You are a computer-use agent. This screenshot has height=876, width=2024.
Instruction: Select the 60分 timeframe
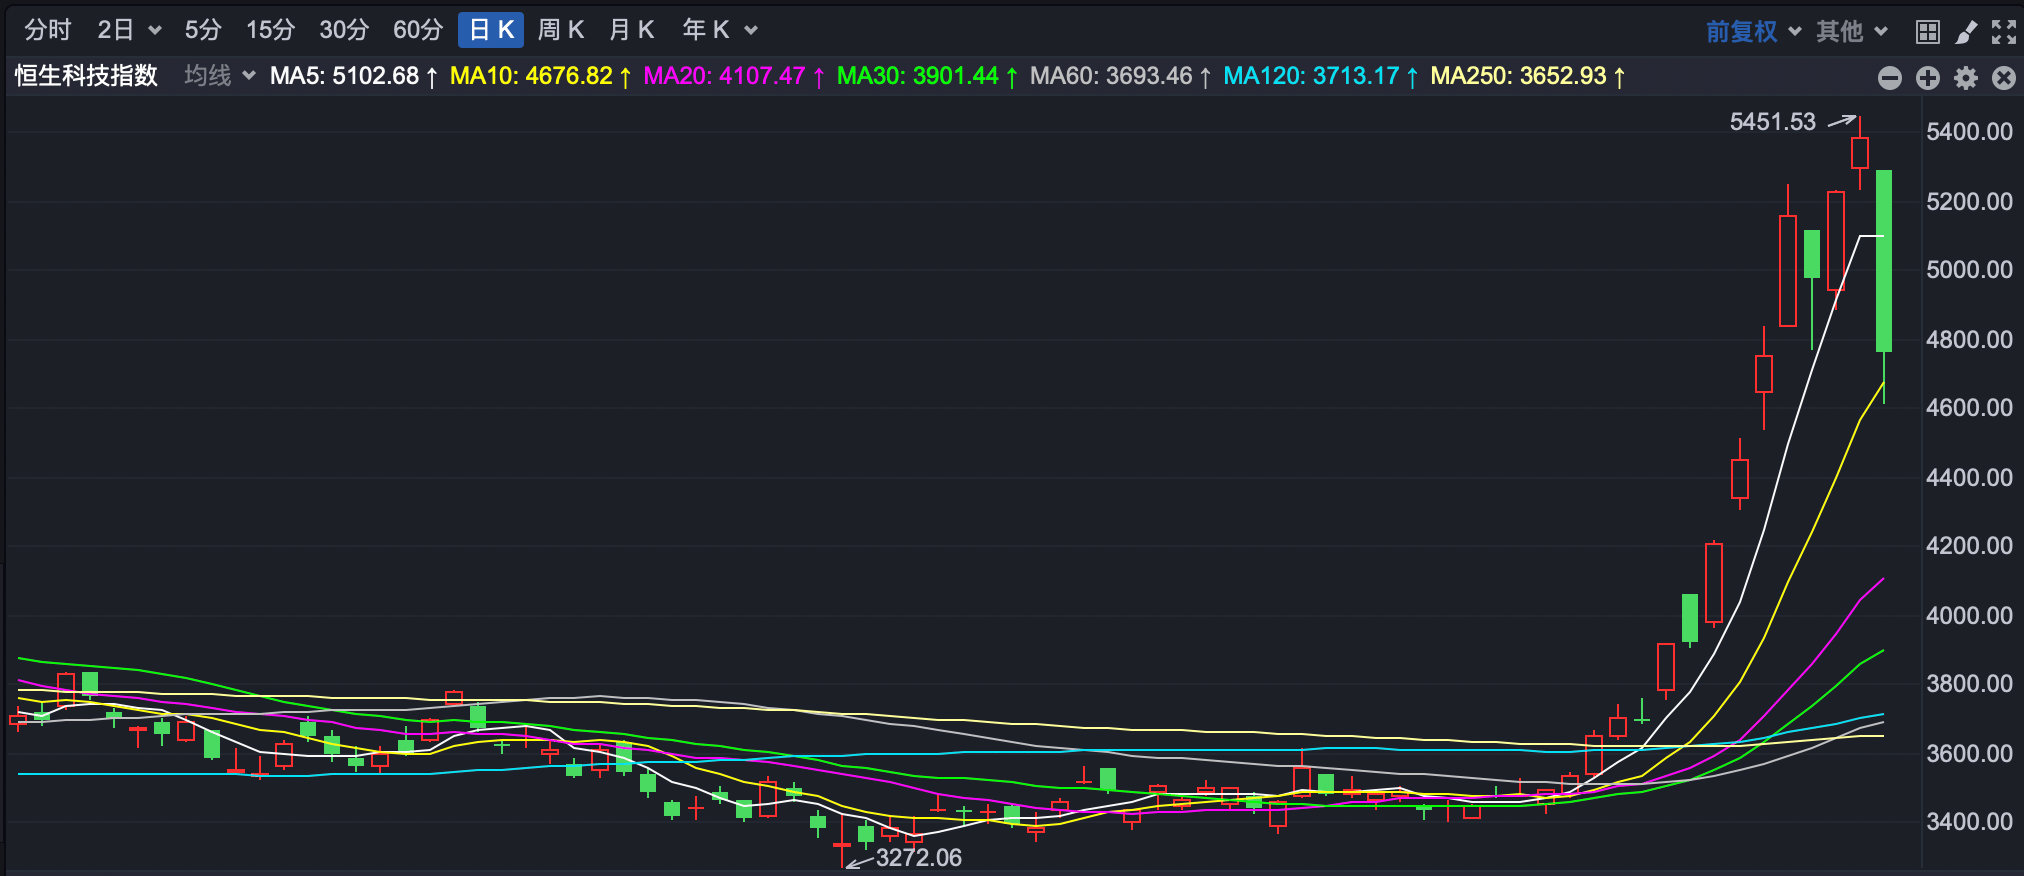tap(418, 30)
